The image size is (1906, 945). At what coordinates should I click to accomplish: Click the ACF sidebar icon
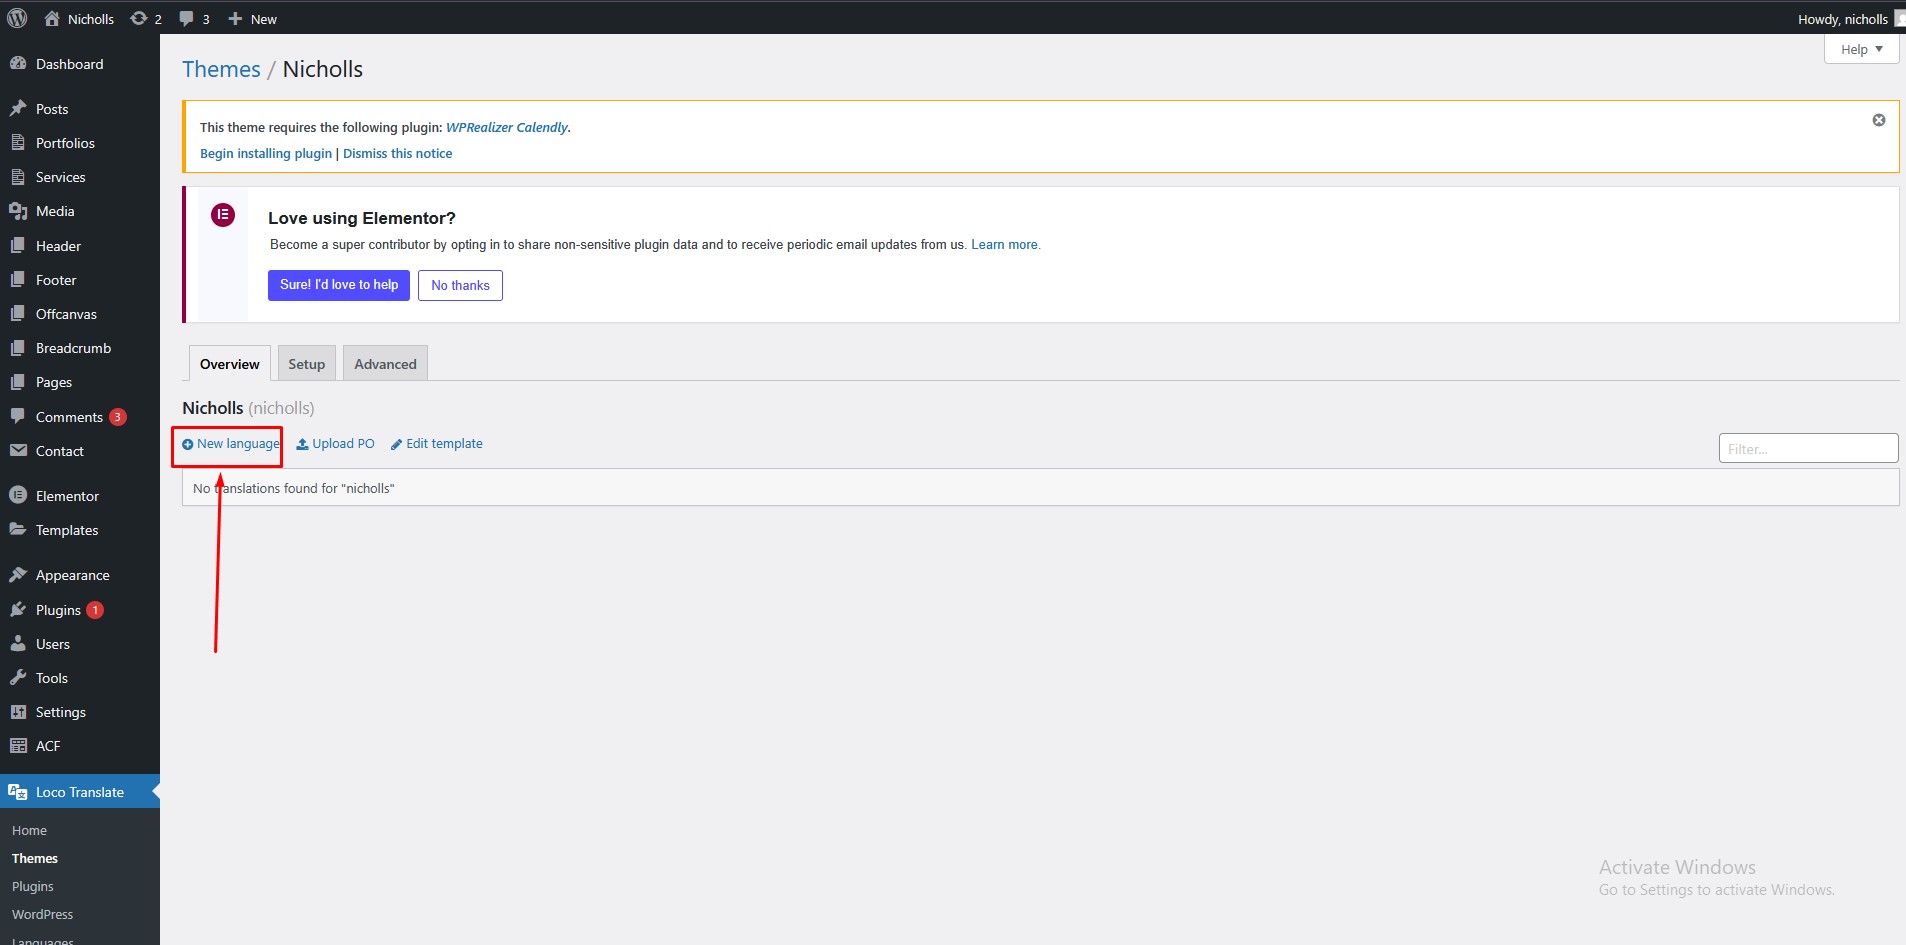click(x=18, y=745)
